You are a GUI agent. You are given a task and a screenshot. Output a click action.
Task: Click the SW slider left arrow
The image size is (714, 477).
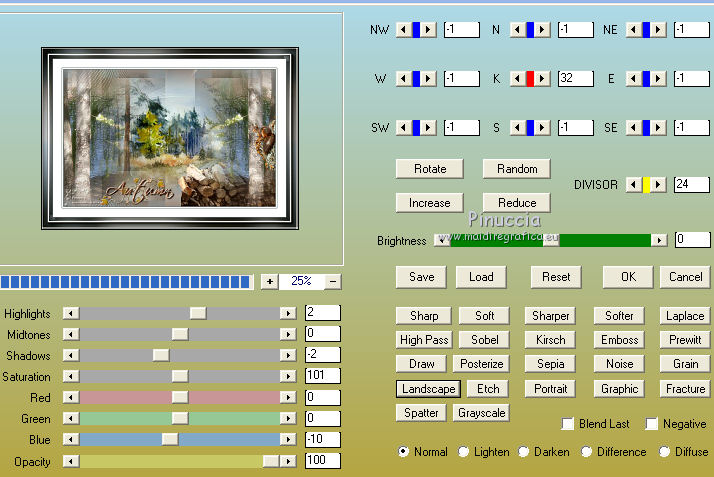click(x=403, y=128)
